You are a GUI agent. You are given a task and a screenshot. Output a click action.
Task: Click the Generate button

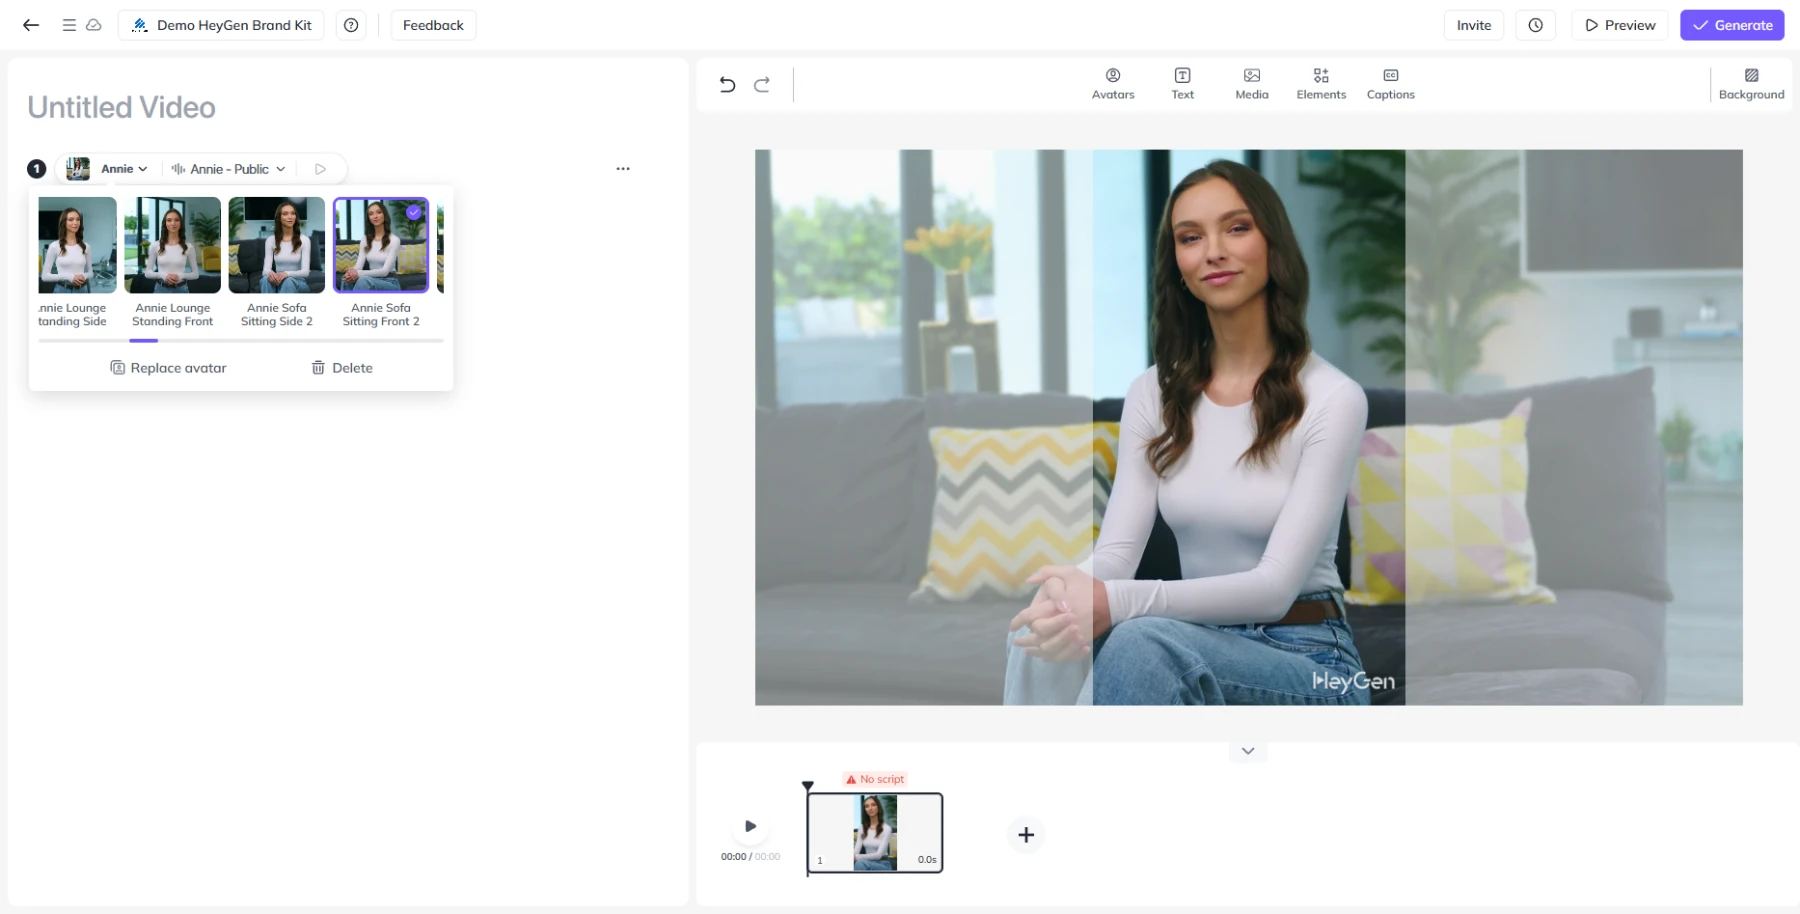1731,25
